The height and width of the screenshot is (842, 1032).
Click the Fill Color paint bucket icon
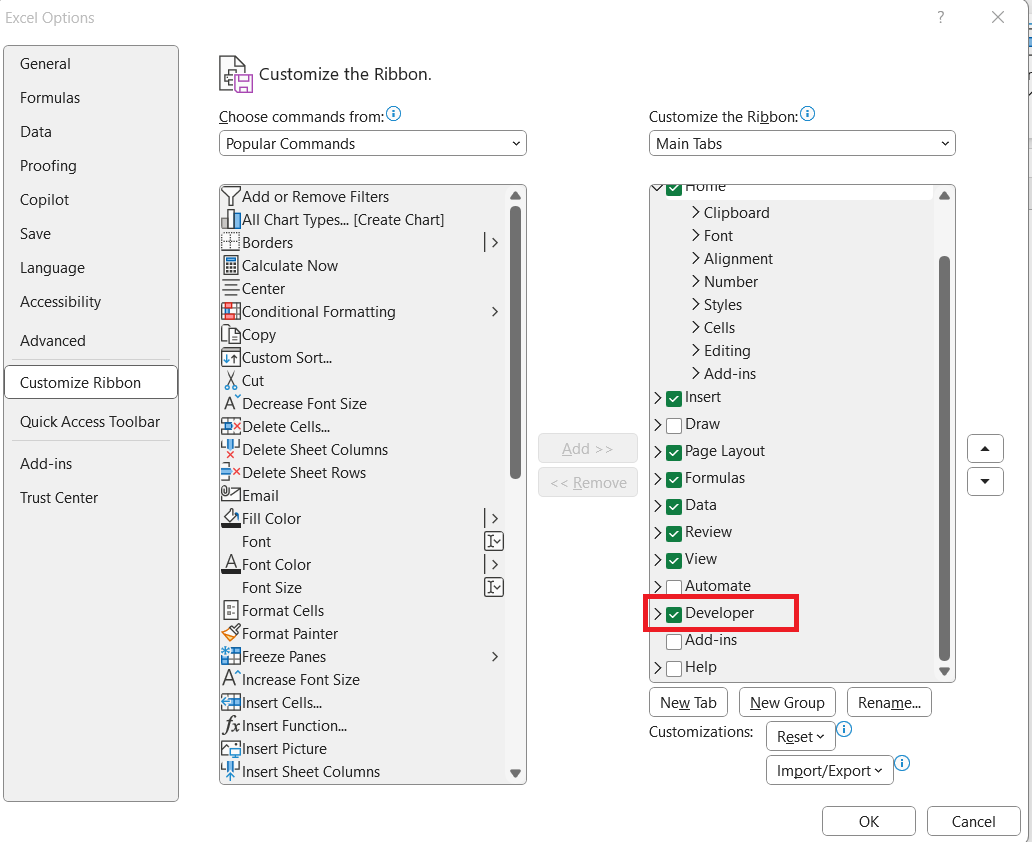230,518
